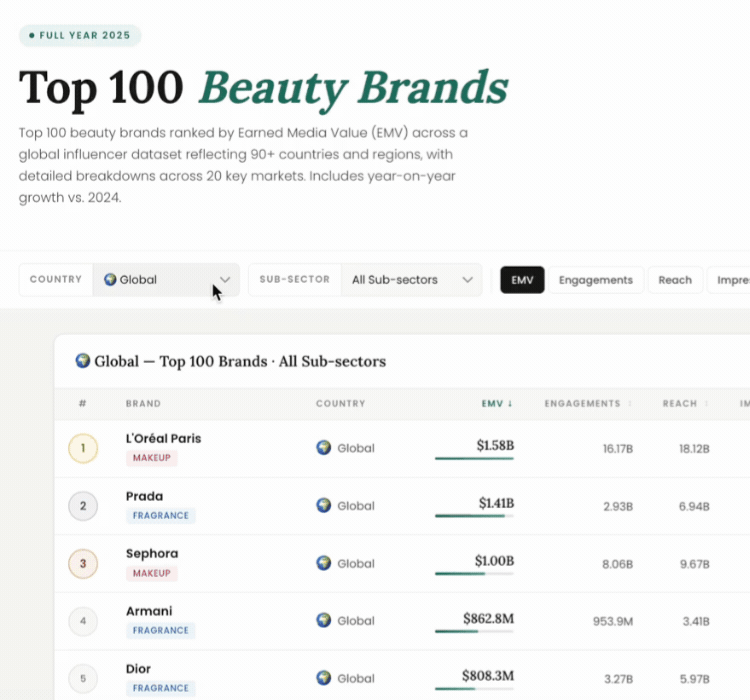Screen dimensions: 750x700
Task: Click the $862.8M EMV value
Action: pos(488,619)
